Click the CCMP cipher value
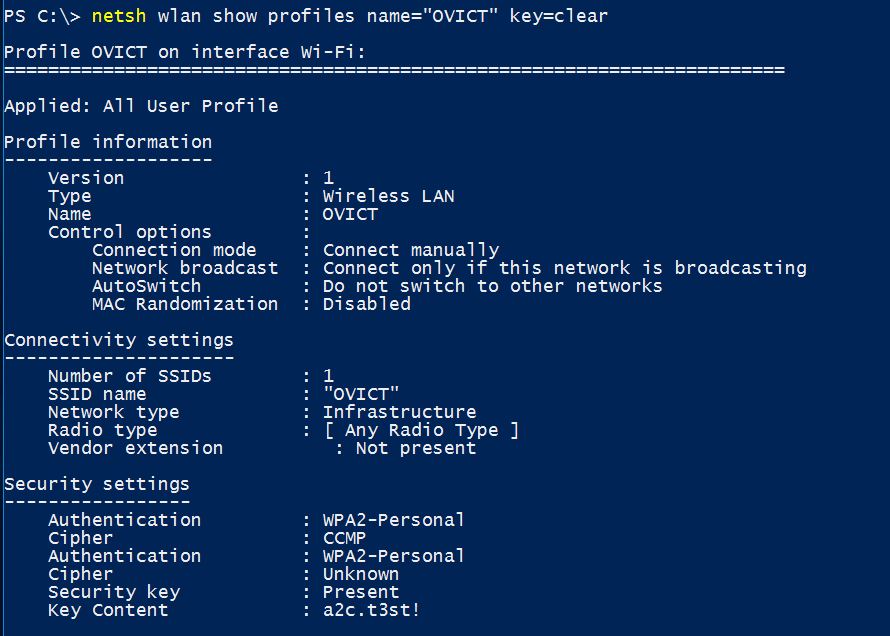Image resolution: width=890 pixels, height=636 pixels. pos(344,538)
